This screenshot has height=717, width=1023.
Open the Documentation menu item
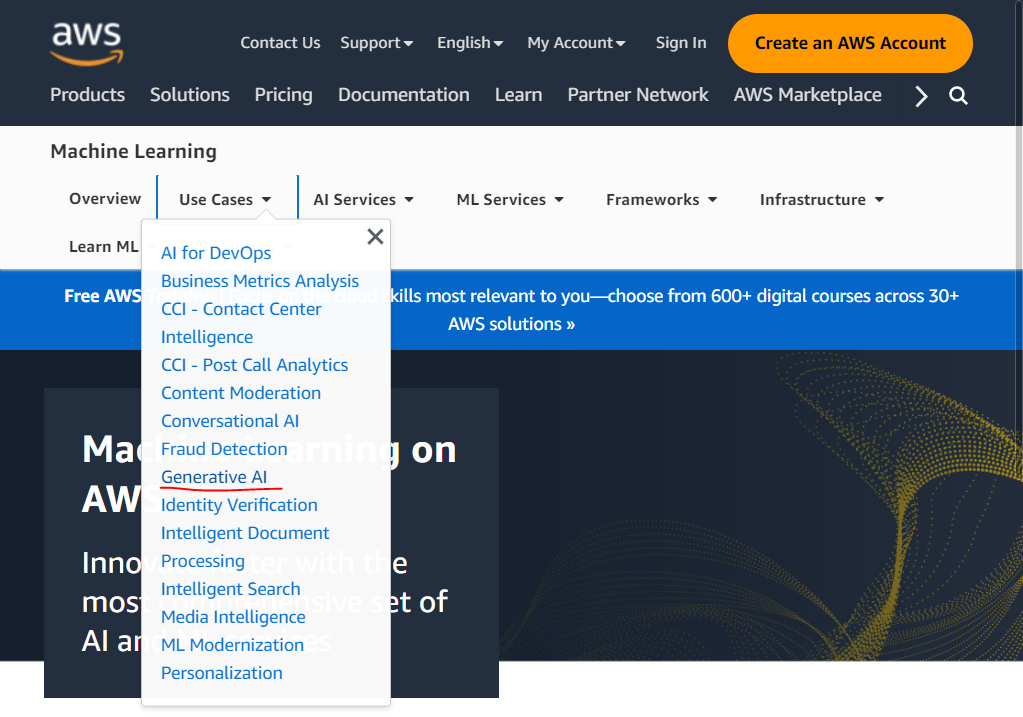403,95
